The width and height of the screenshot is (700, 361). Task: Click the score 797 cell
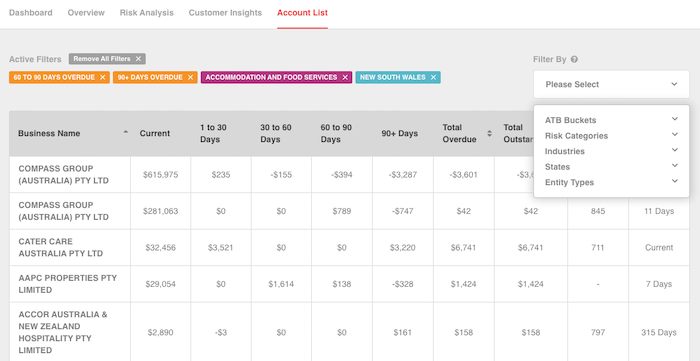(x=598, y=332)
